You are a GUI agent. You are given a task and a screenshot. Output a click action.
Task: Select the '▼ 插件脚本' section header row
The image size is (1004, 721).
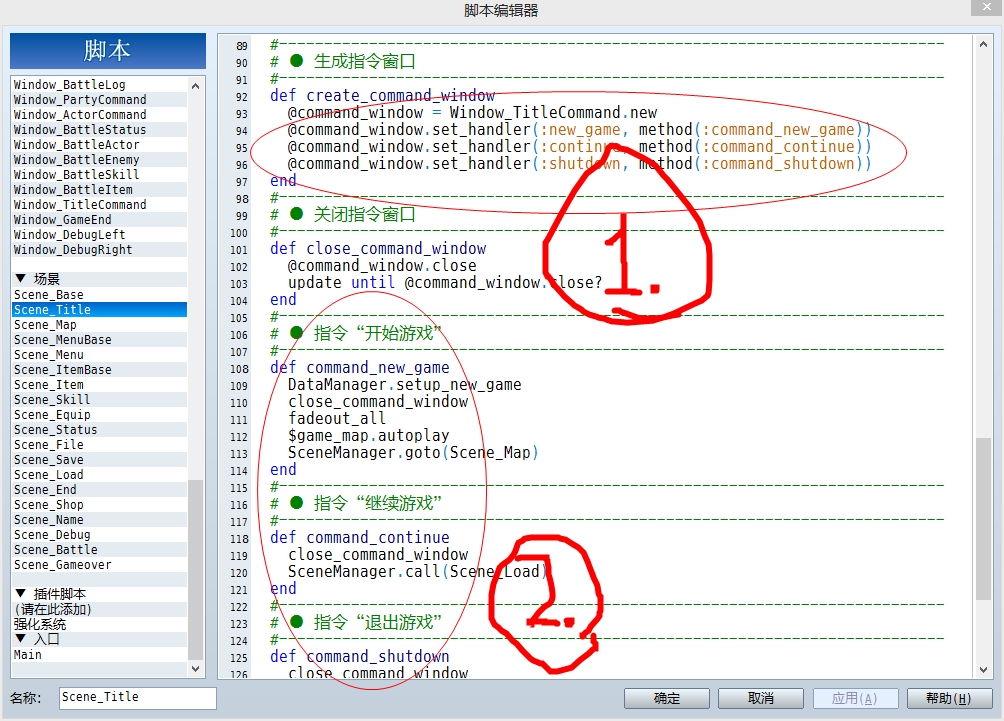(100, 594)
